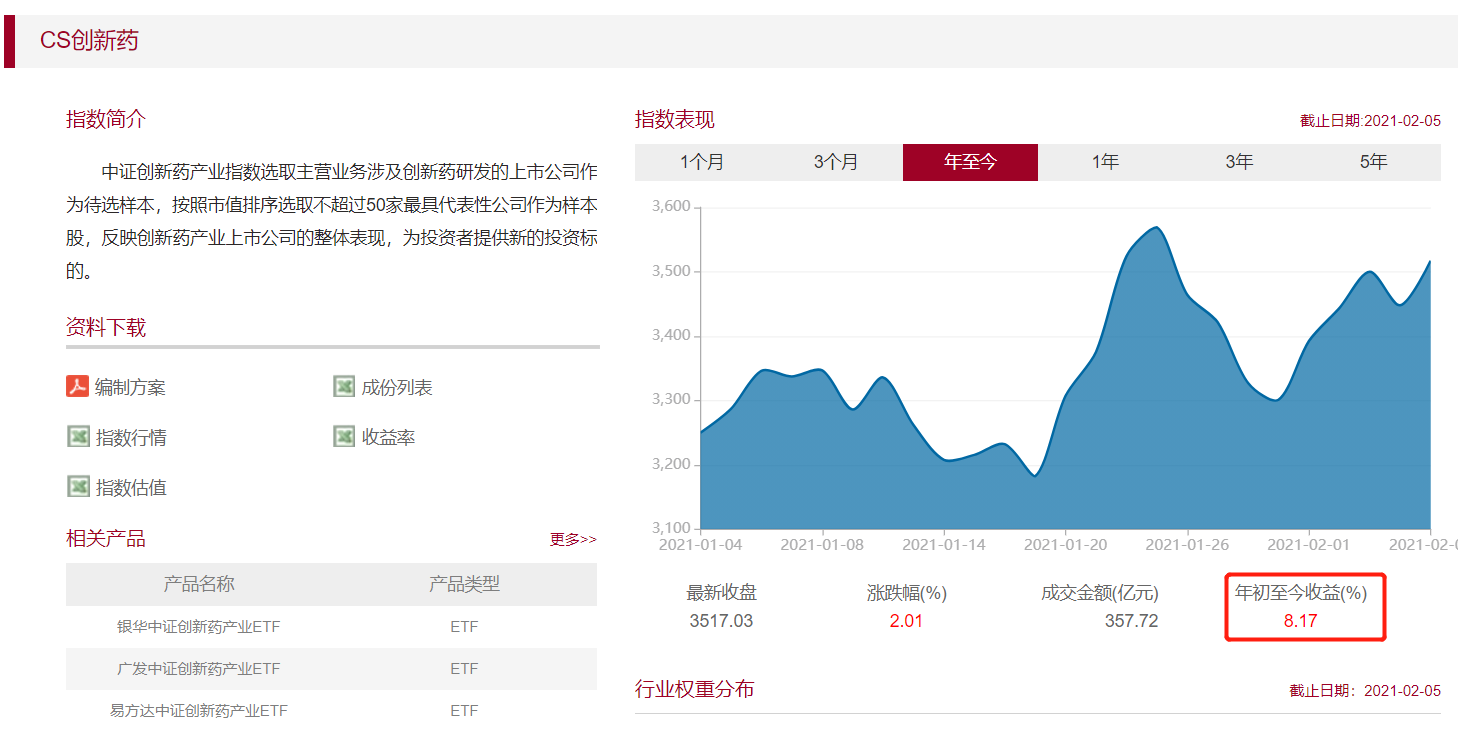Click the 资料下载 section heading

[x=106, y=327]
